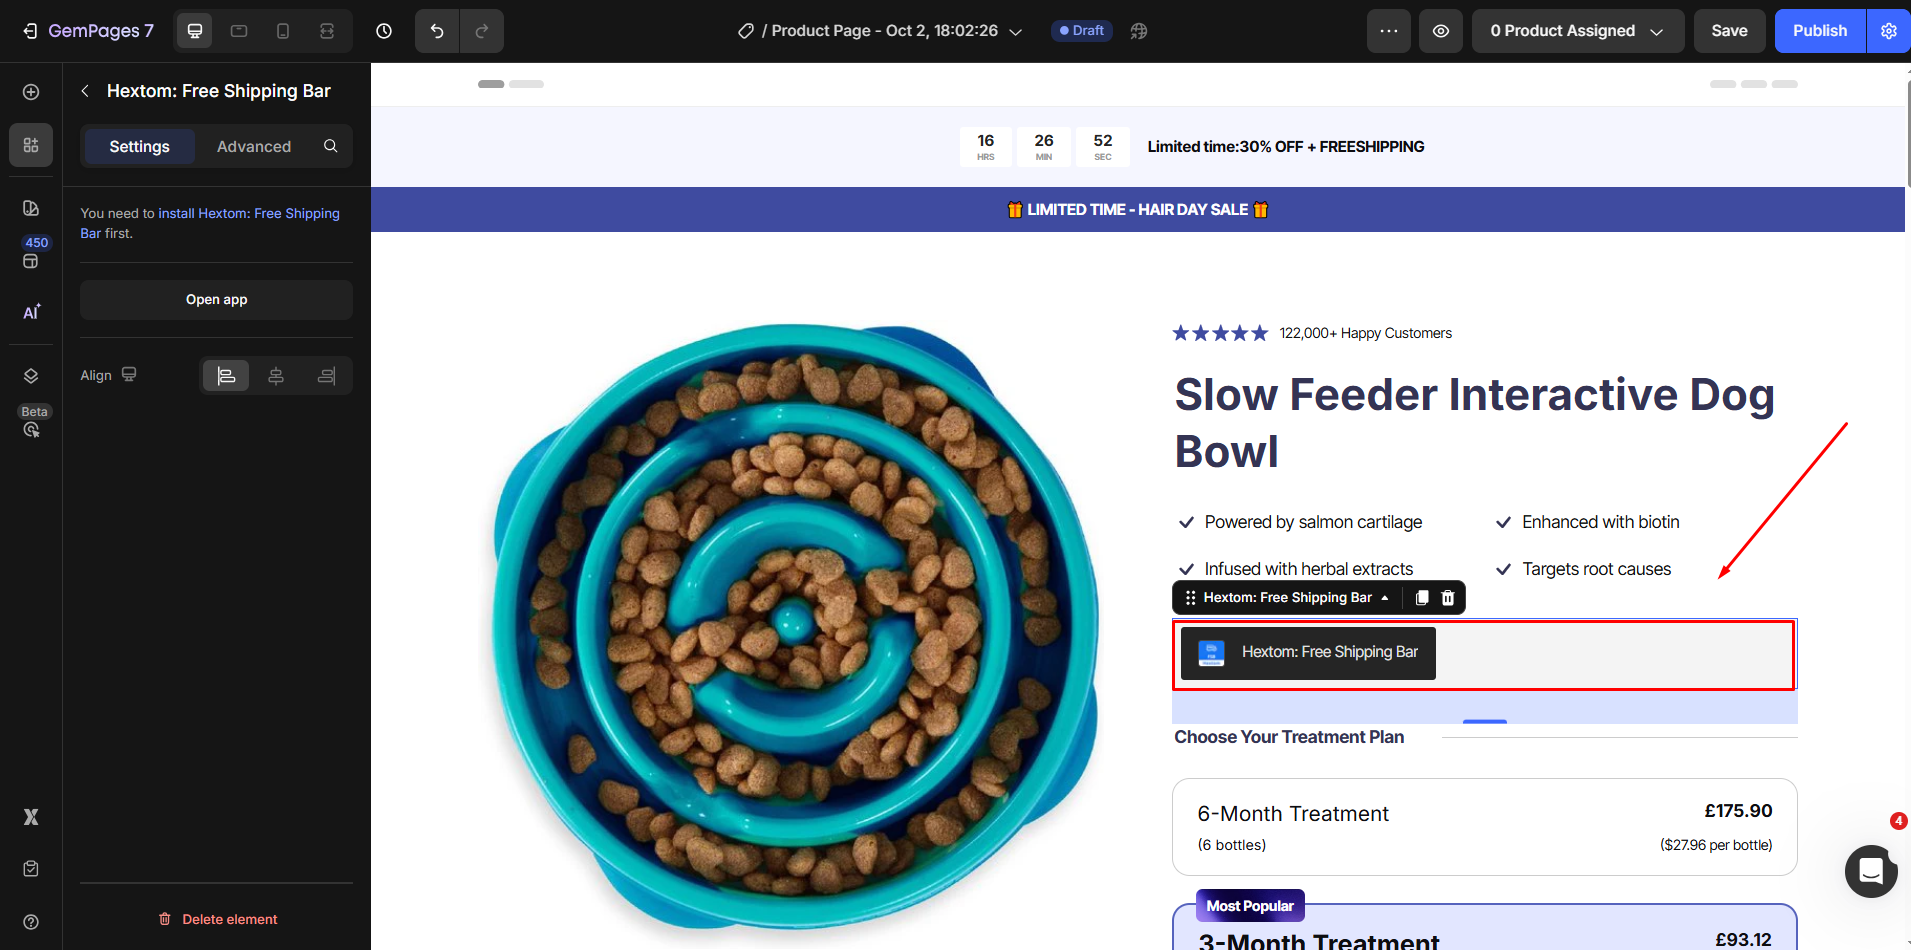Screen dimensions: 1911x950
Task: Click the countdown timer seconds box
Action: coord(1103,146)
